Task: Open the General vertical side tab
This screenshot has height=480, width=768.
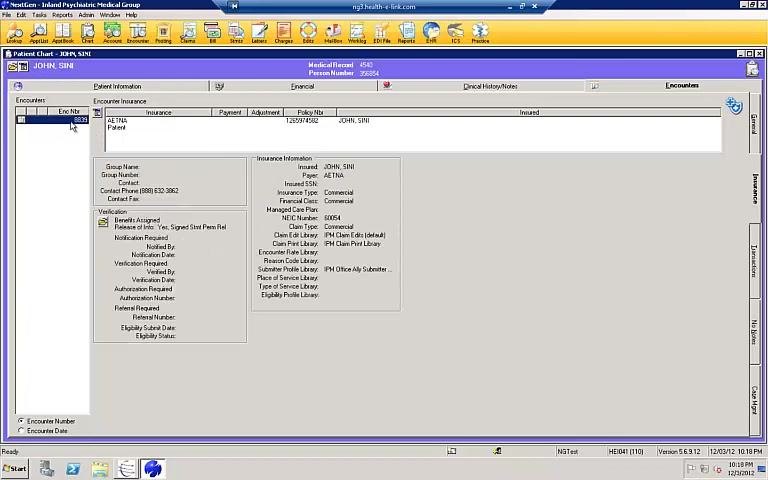Action: [x=754, y=123]
